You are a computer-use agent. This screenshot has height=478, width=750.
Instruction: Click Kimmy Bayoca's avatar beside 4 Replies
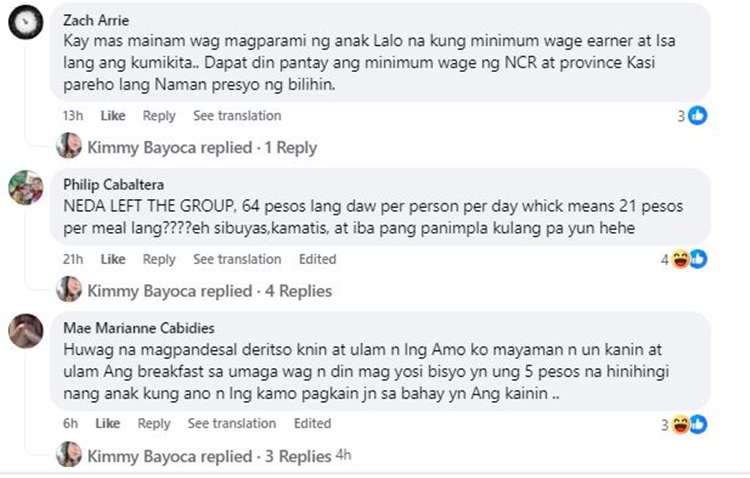click(x=69, y=291)
